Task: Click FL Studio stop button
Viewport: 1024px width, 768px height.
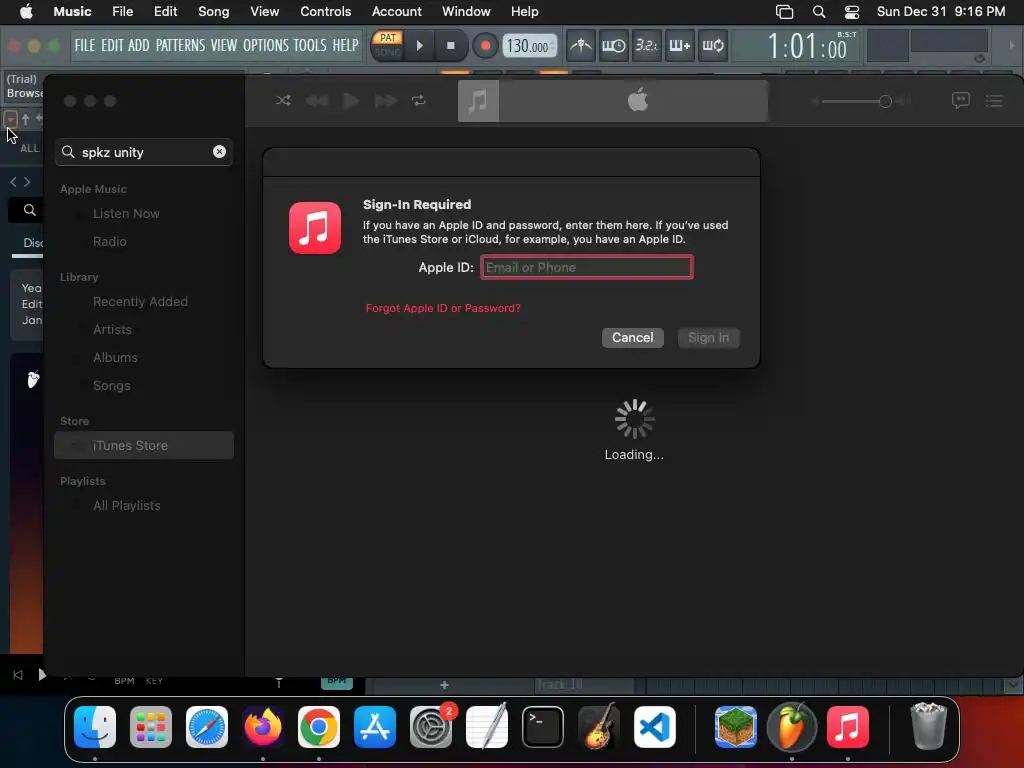Action: click(451, 46)
